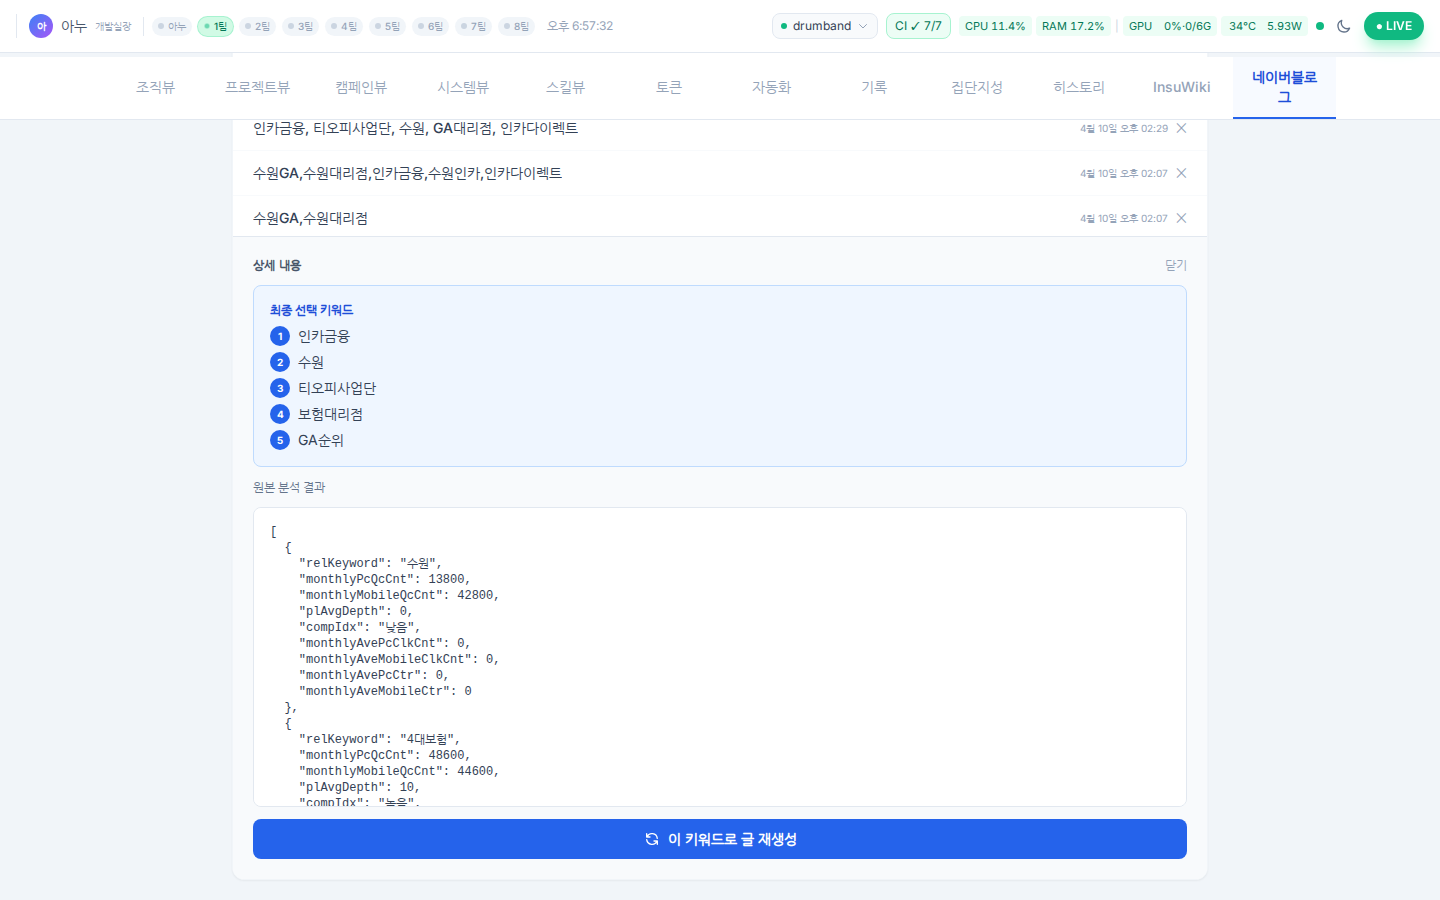Click the CPU 11.4% usage indicator
The height and width of the screenshot is (900, 1440).
coord(994,26)
